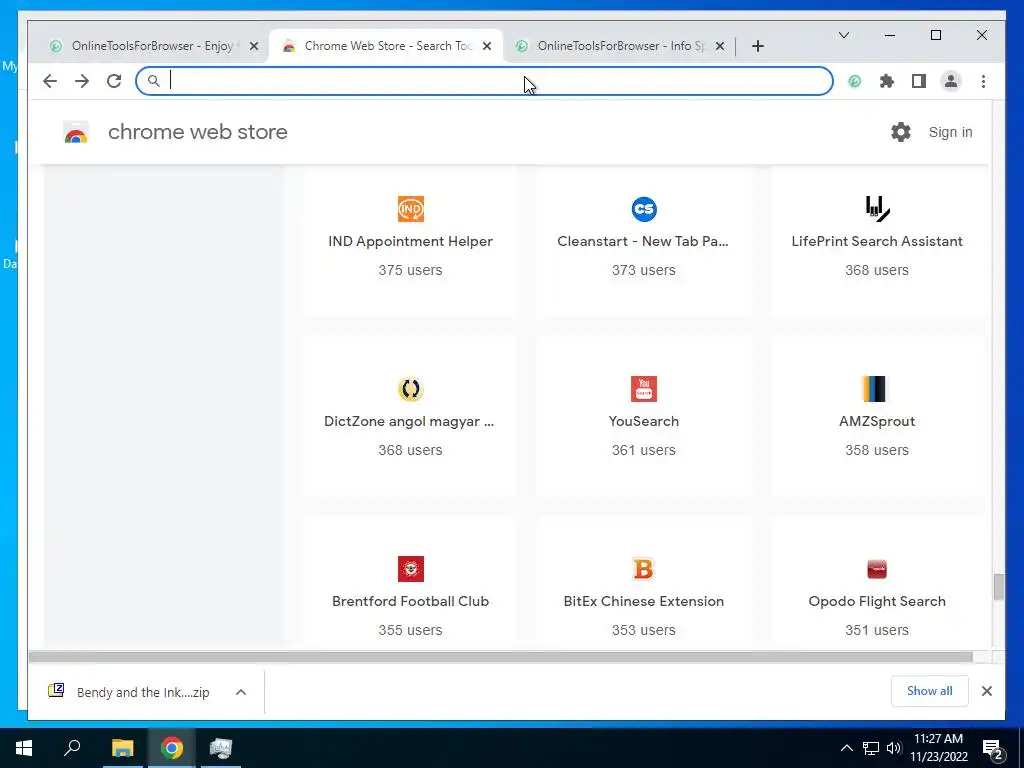Screen dimensions: 1024x768
Task: Toggle the Chrome side panel
Action: click(919, 81)
